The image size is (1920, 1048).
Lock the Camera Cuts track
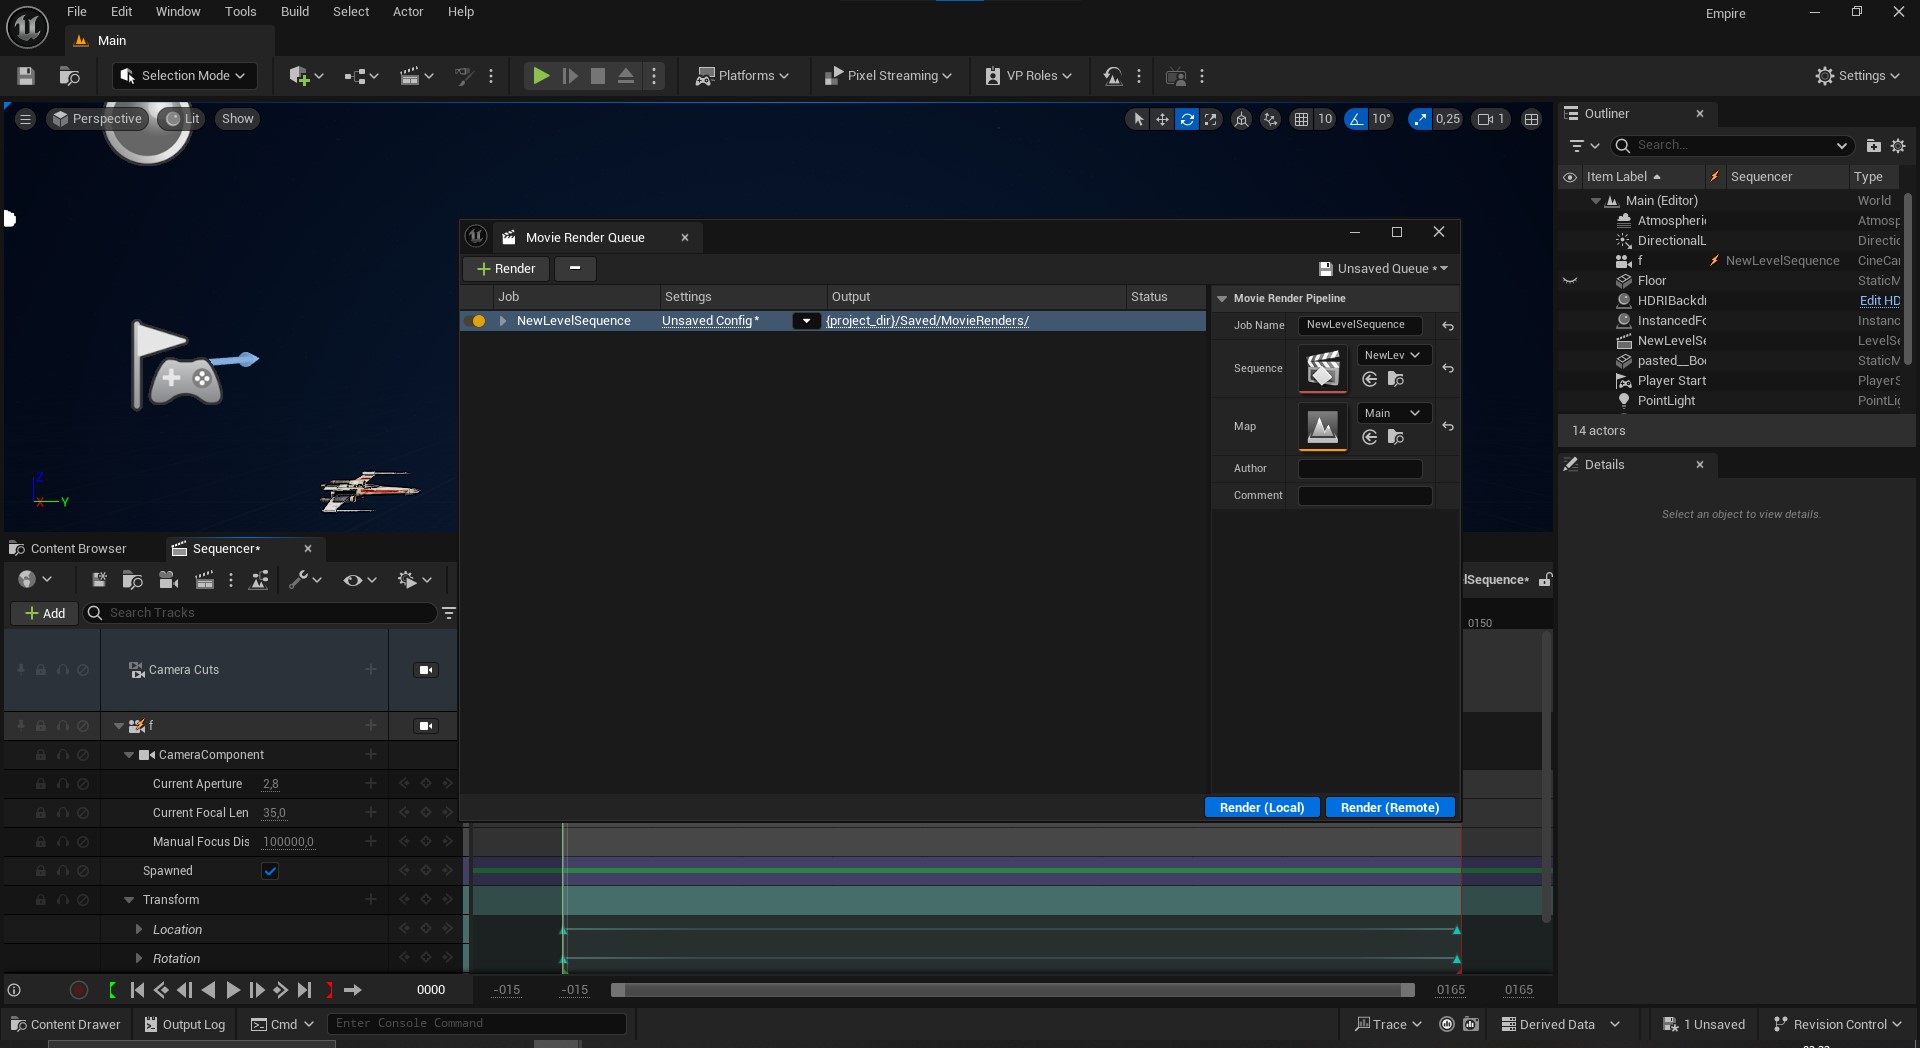tap(41, 670)
